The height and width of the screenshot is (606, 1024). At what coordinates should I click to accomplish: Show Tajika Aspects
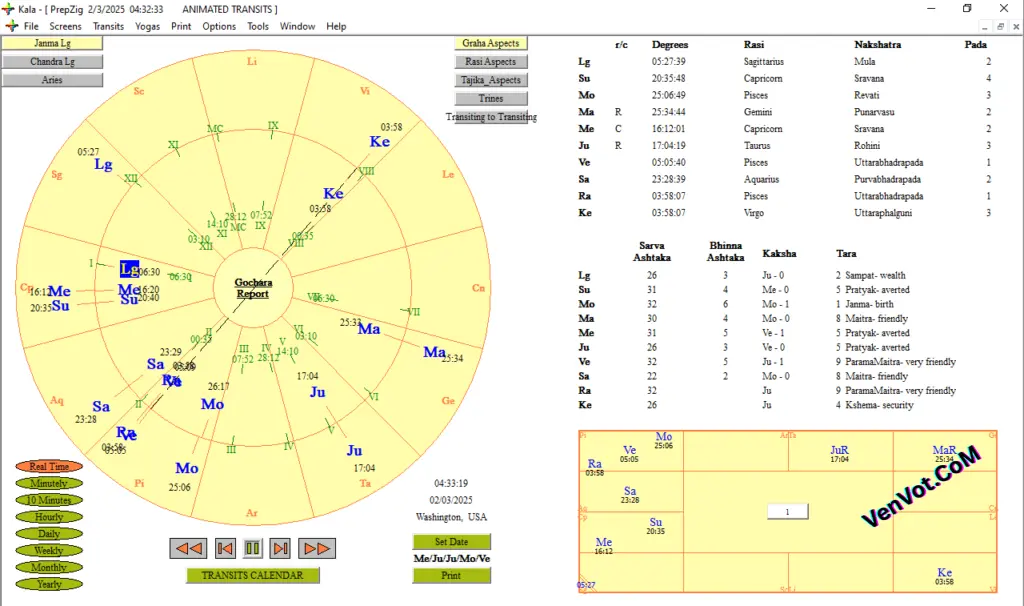(491, 80)
